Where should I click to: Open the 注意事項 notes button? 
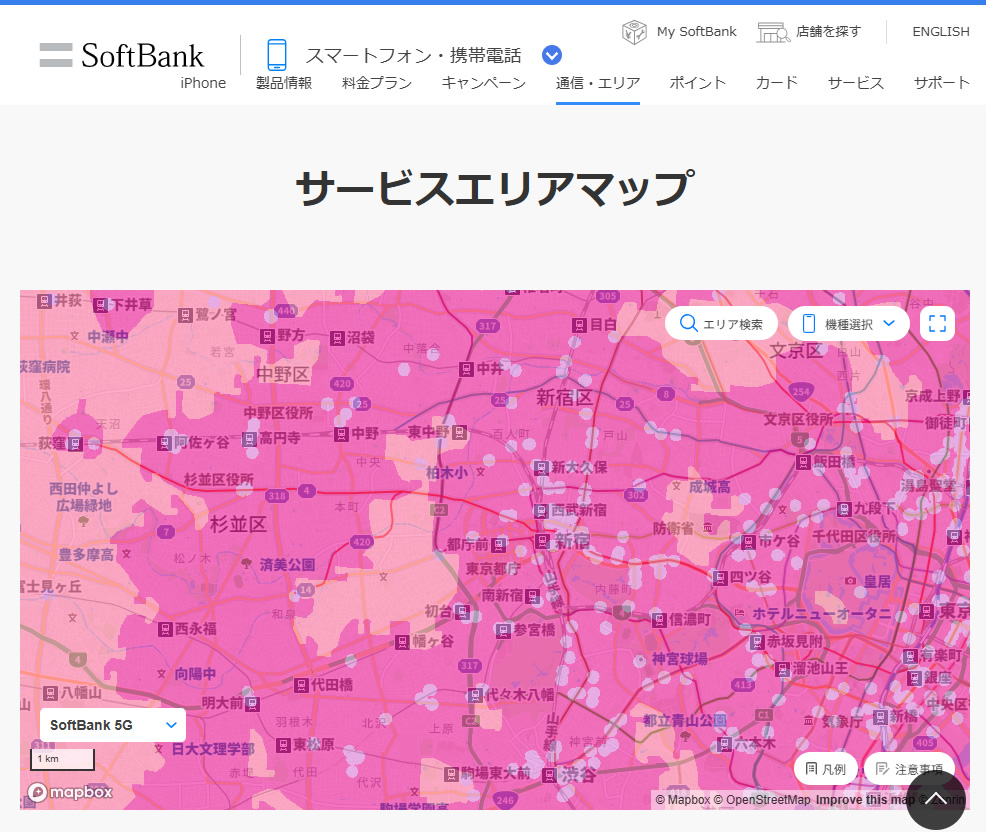(908, 769)
